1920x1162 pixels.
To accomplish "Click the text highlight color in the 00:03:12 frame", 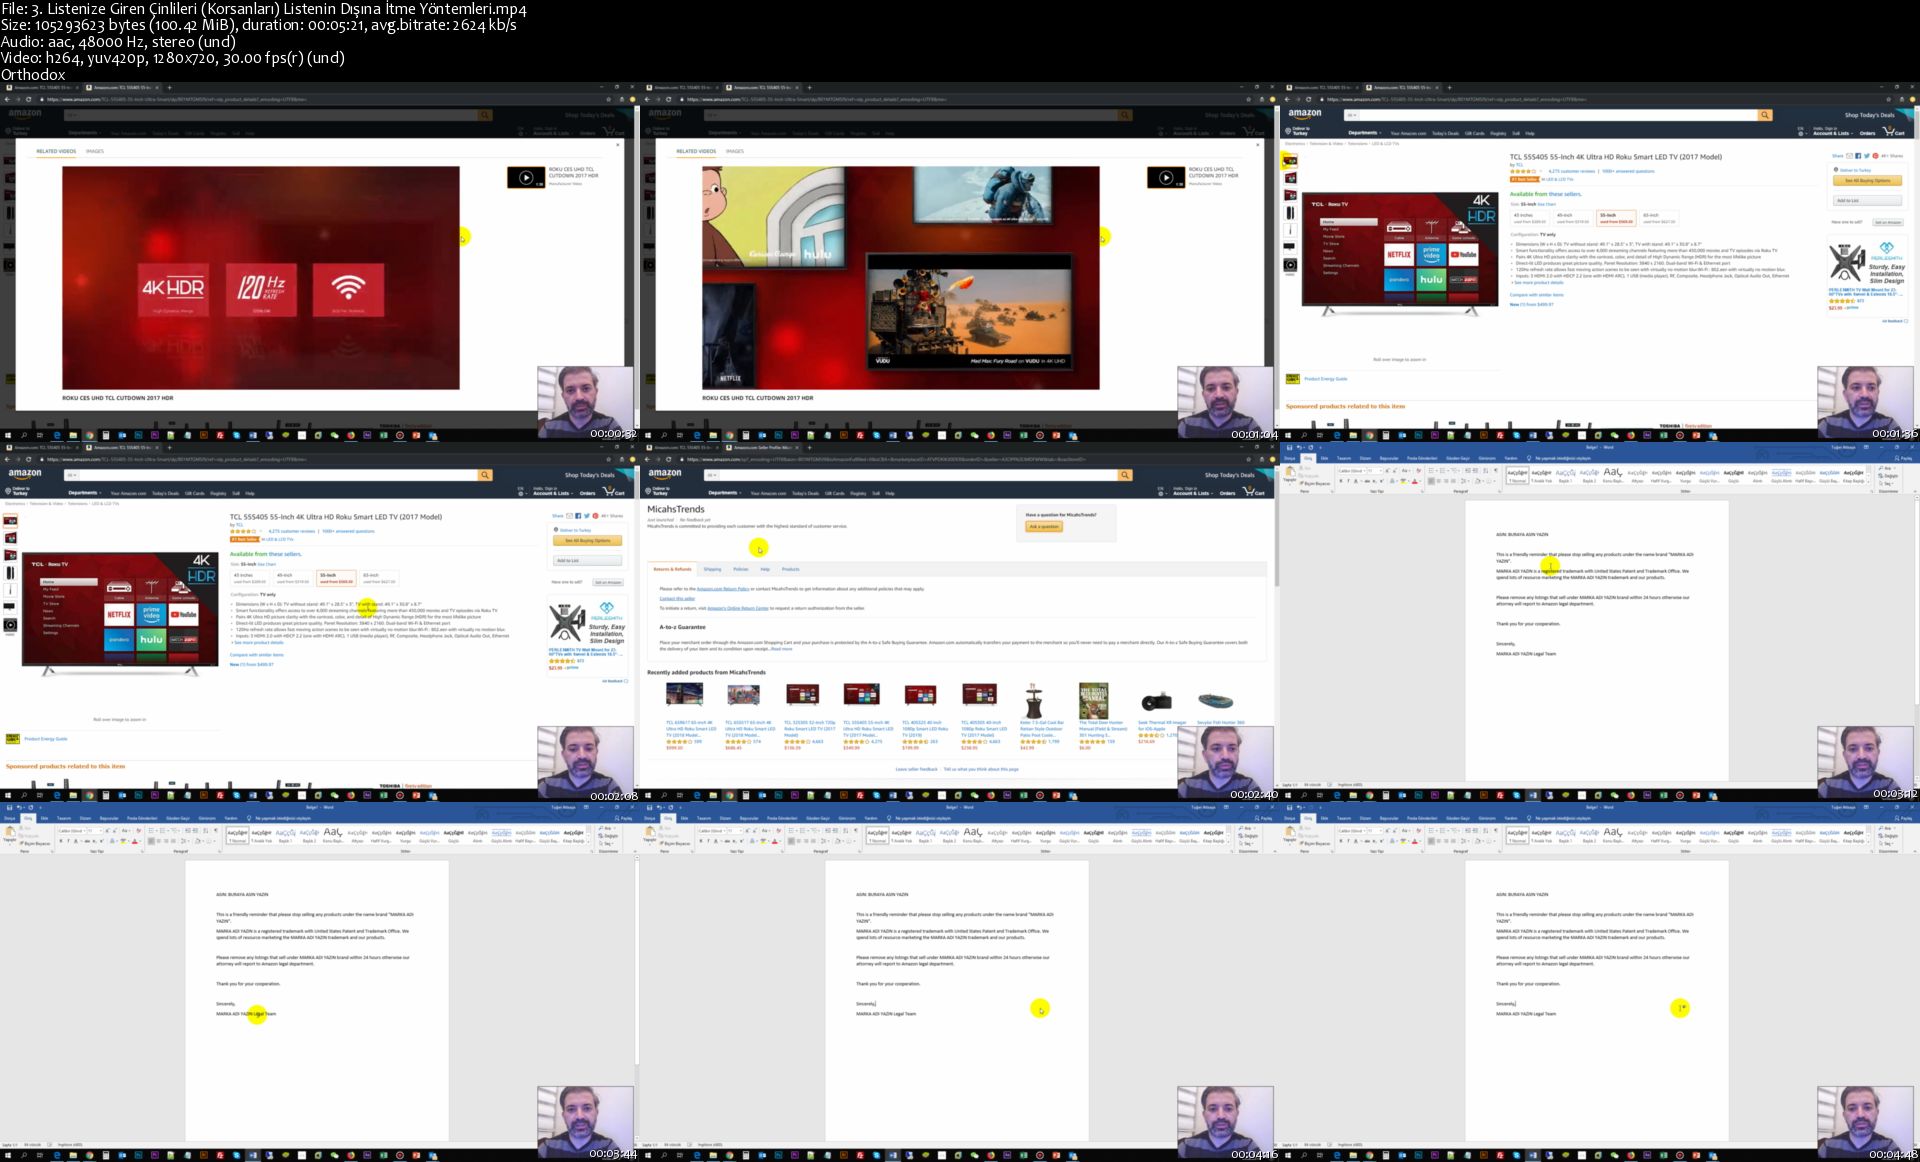I will [1403, 482].
